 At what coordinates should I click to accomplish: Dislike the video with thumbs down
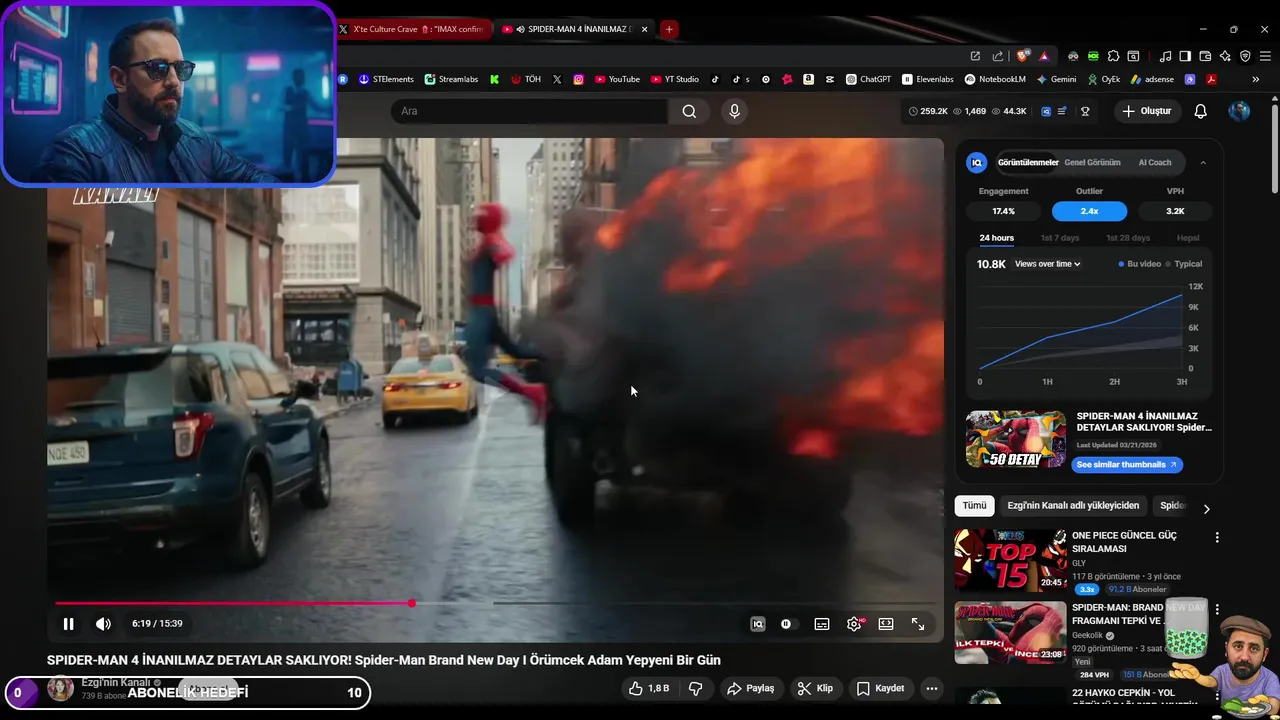tap(696, 688)
